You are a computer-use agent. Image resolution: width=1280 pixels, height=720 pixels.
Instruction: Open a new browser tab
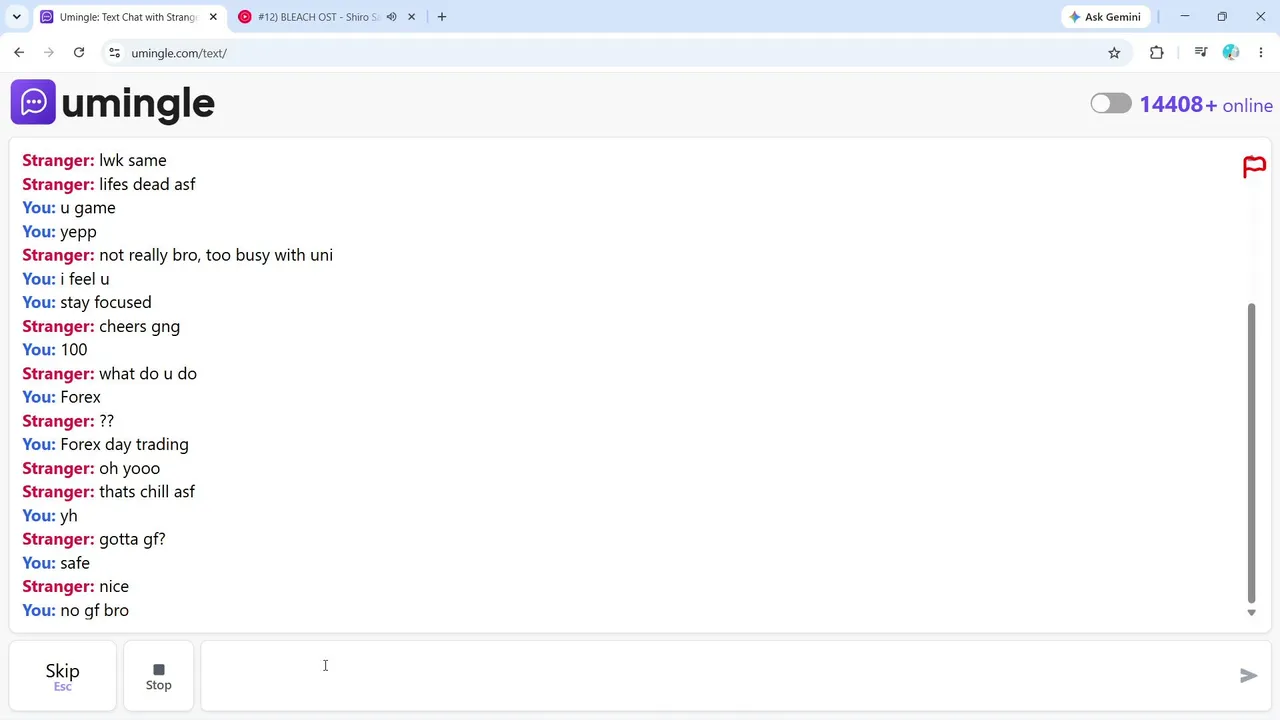tap(442, 17)
